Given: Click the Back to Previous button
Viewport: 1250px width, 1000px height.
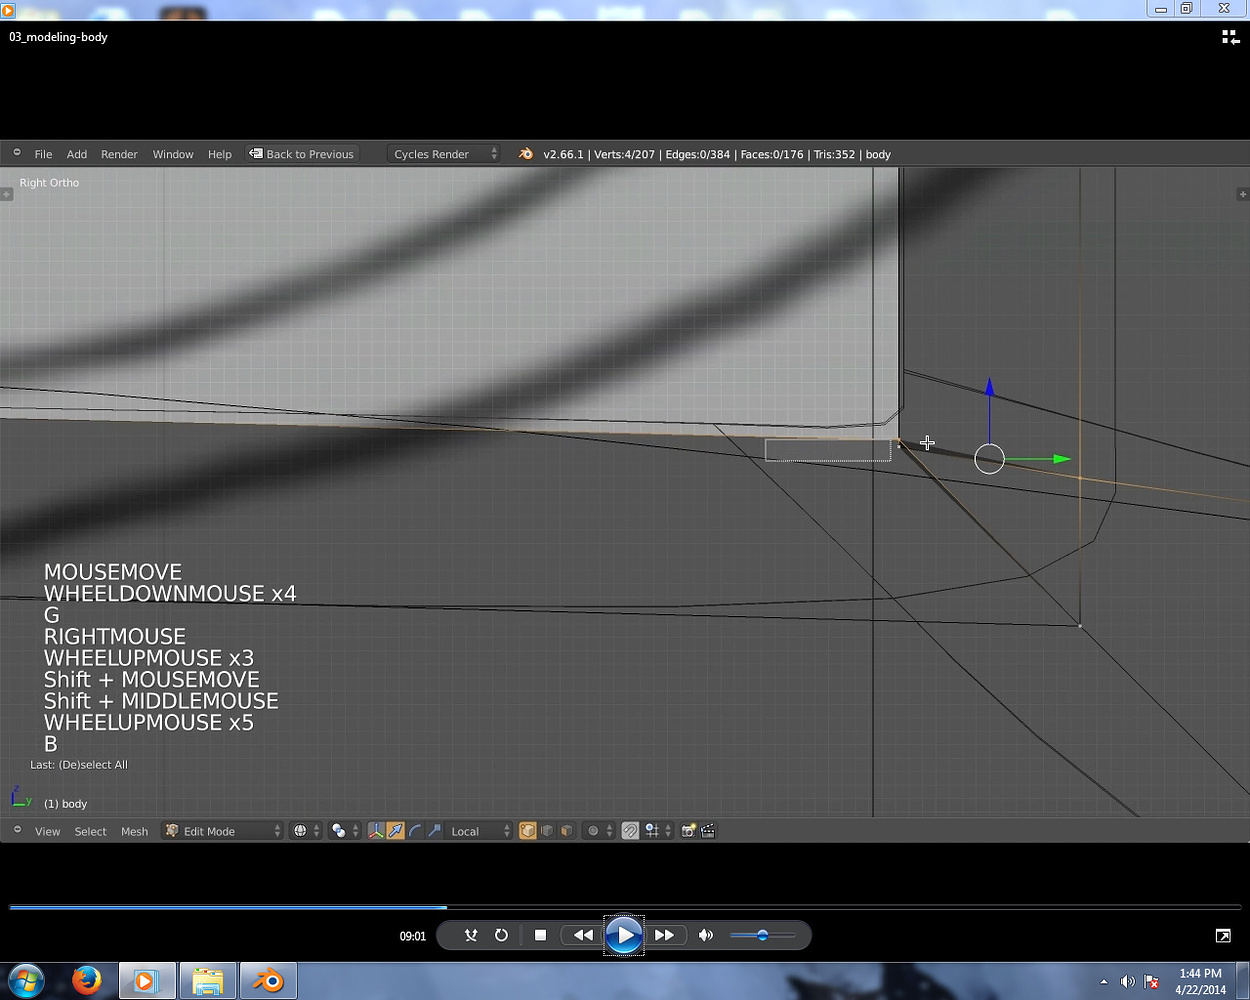Looking at the screenshot, I should click(301, 154).
